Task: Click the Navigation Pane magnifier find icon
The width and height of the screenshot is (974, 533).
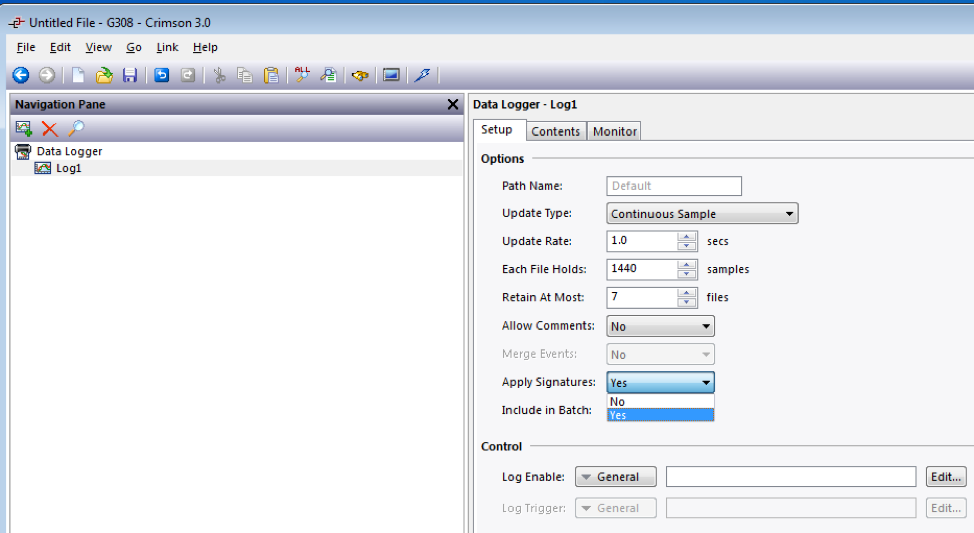Action: pos(76,129)
